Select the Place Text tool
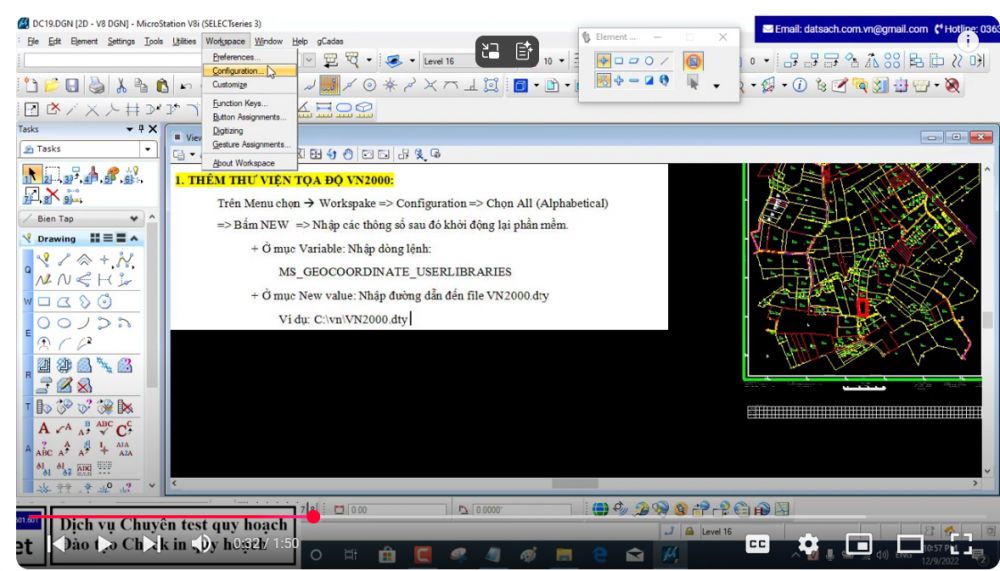1000x571 pixels. click(46, 429)
